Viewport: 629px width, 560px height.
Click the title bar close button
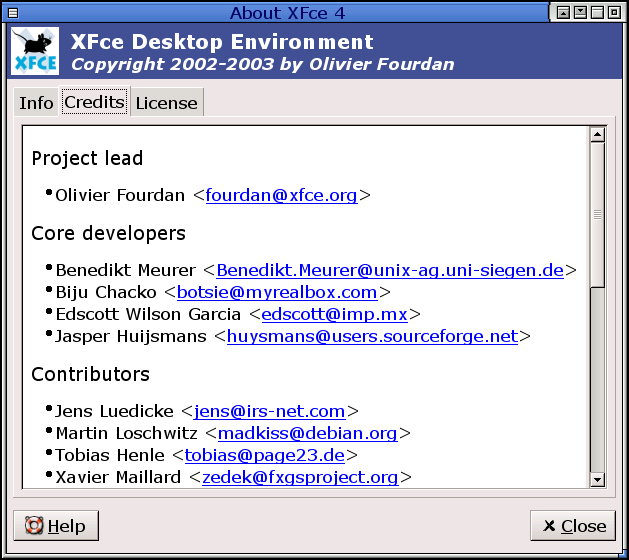point(614,13)
